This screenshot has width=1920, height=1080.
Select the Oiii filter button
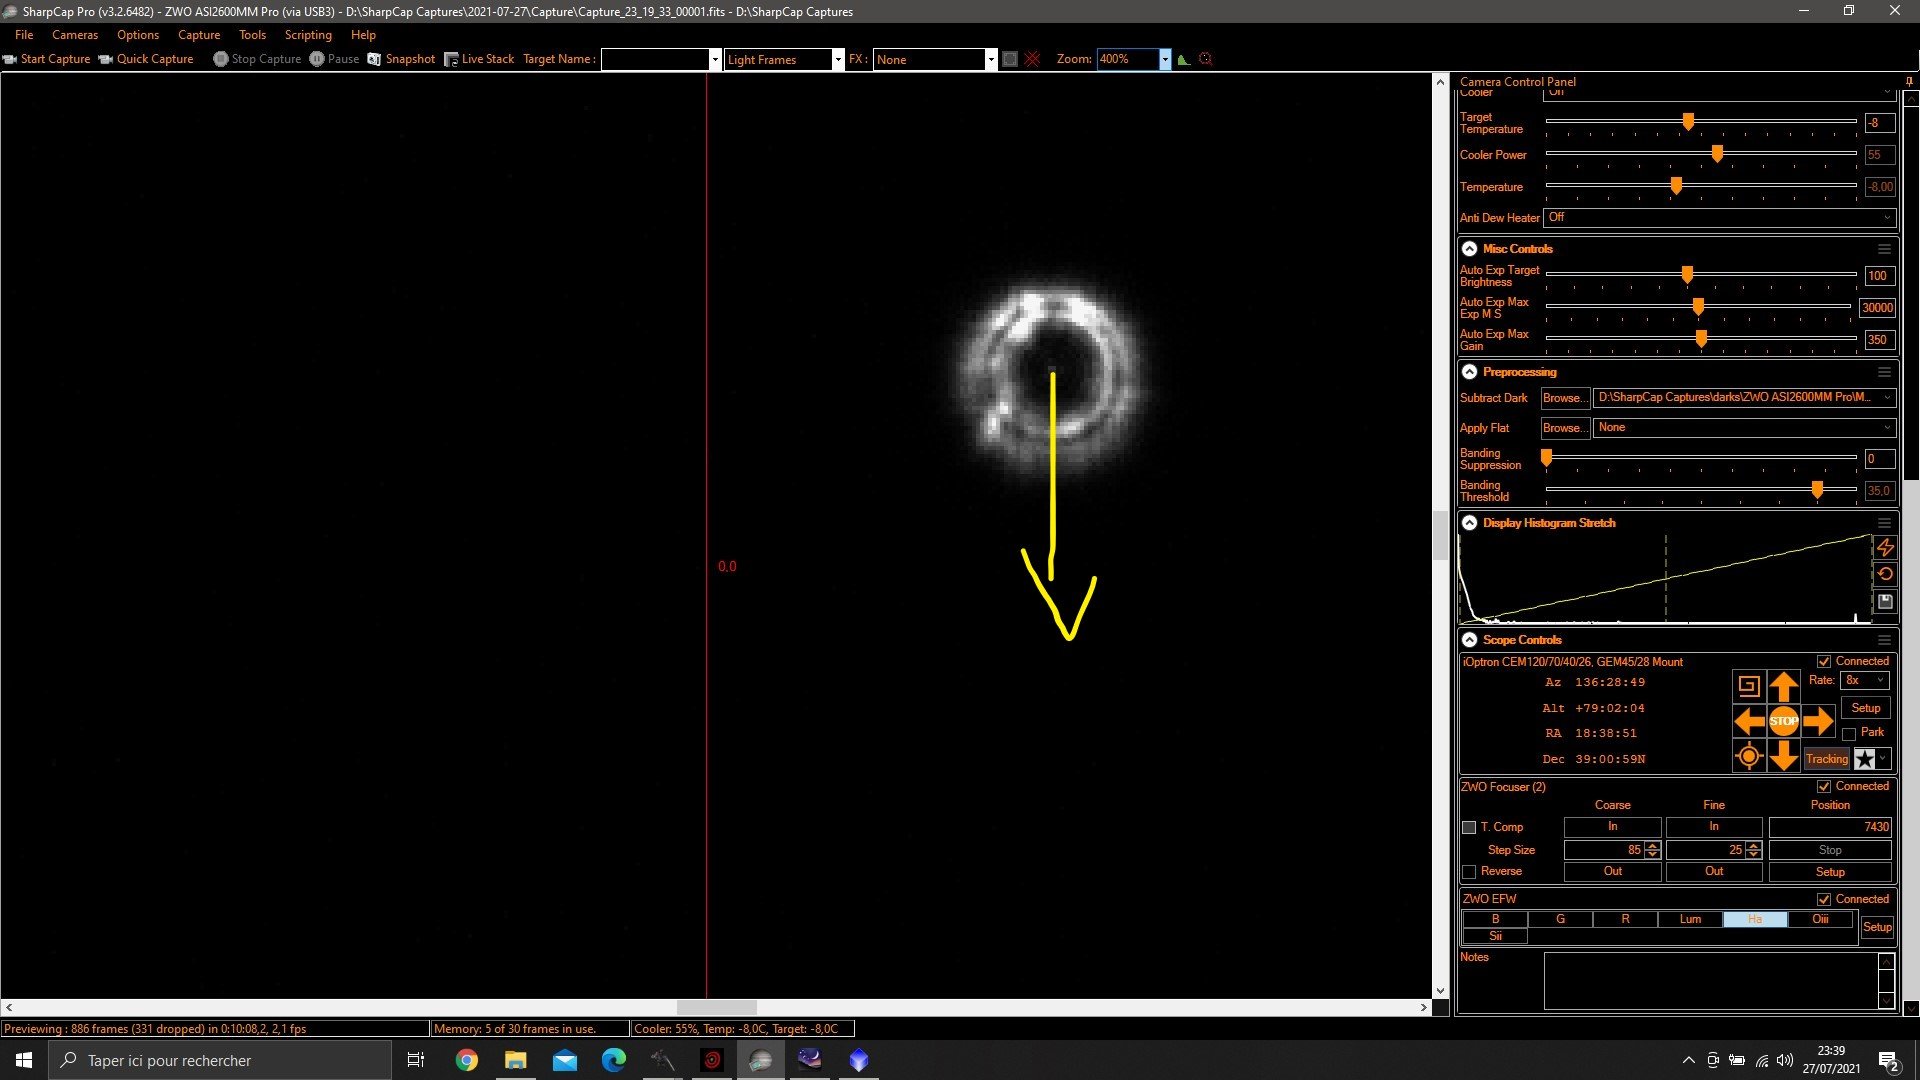1820,920
